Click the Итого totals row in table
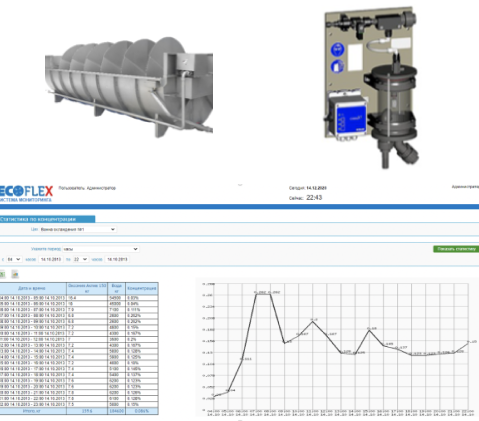 click(x=79, y=411)
